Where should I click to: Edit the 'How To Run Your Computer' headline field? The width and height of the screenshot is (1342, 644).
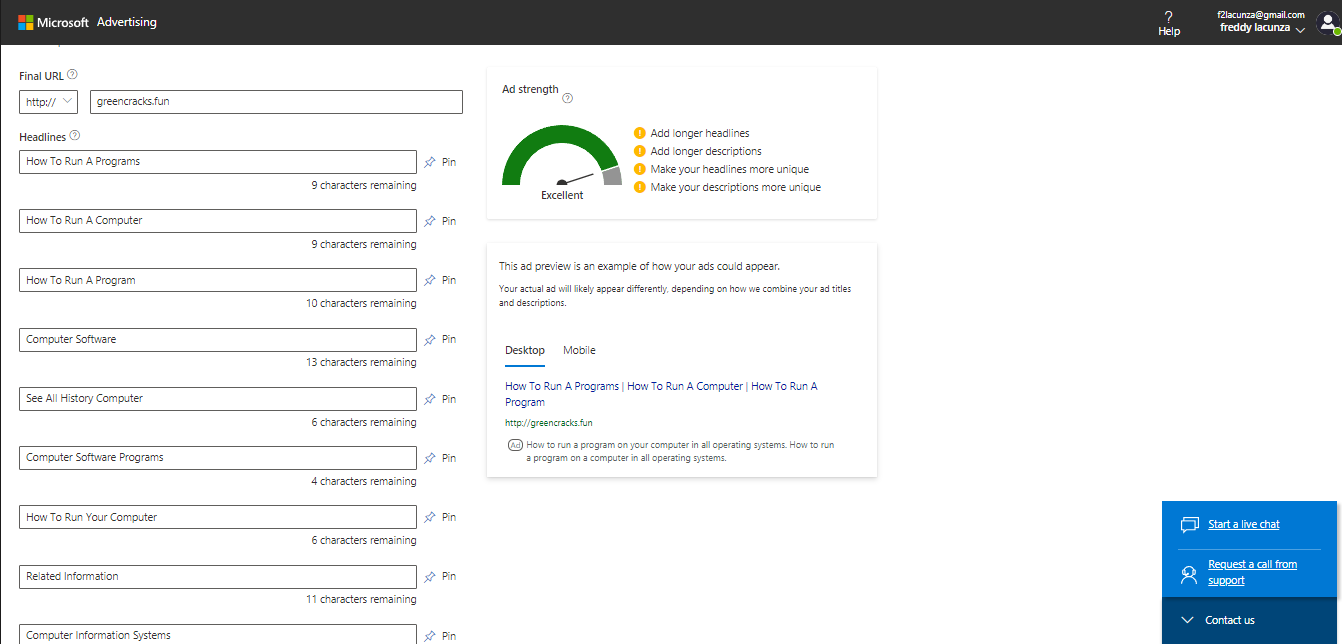218,517
